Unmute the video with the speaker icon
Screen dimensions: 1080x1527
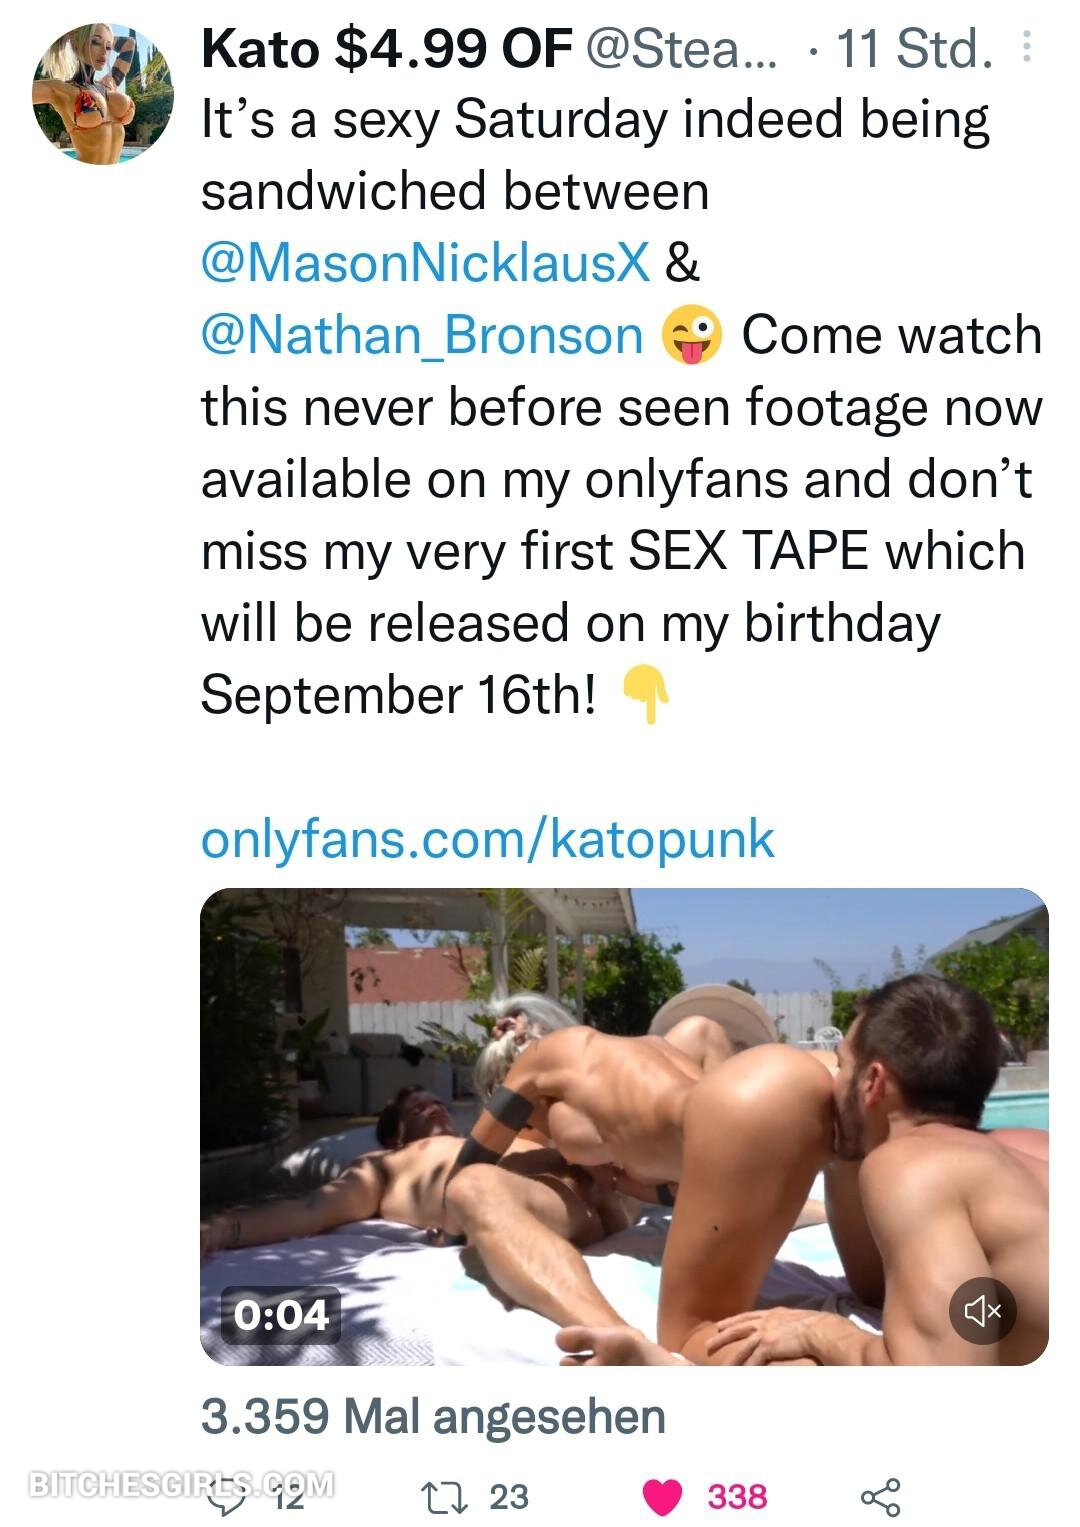(981, 1309)
